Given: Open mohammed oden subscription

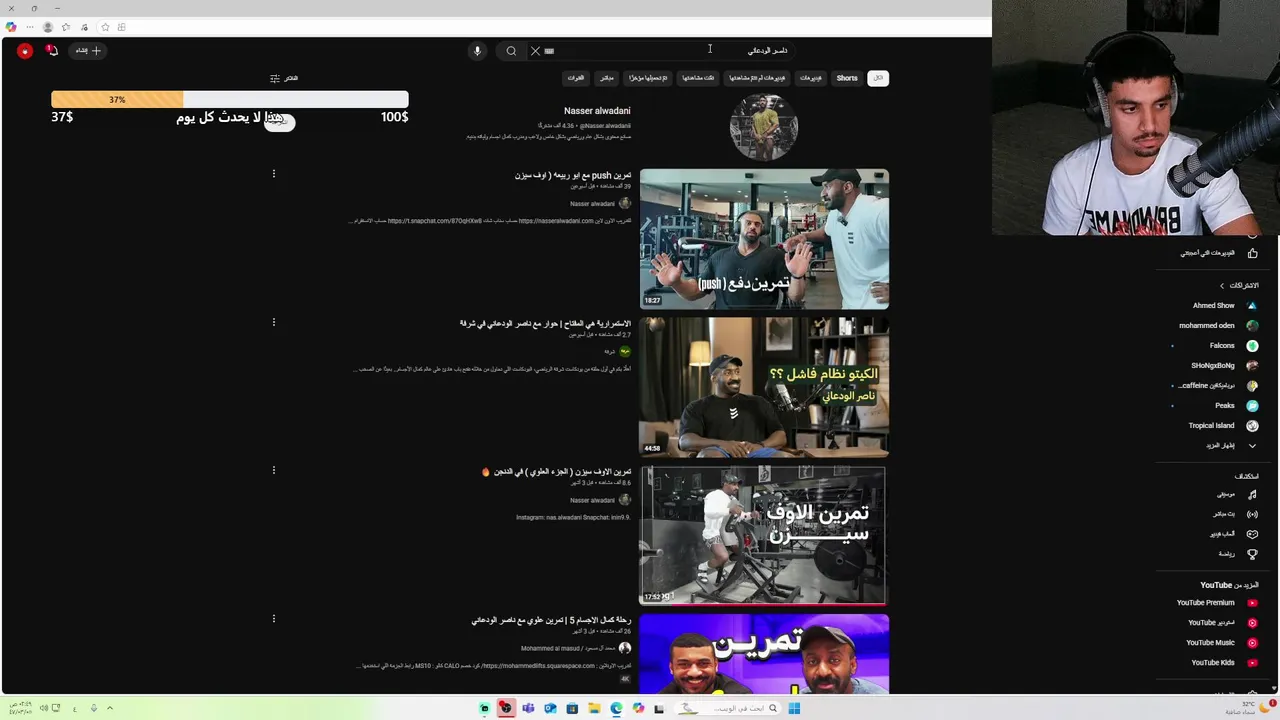Looking at the screenshot, I should 1218,326.
